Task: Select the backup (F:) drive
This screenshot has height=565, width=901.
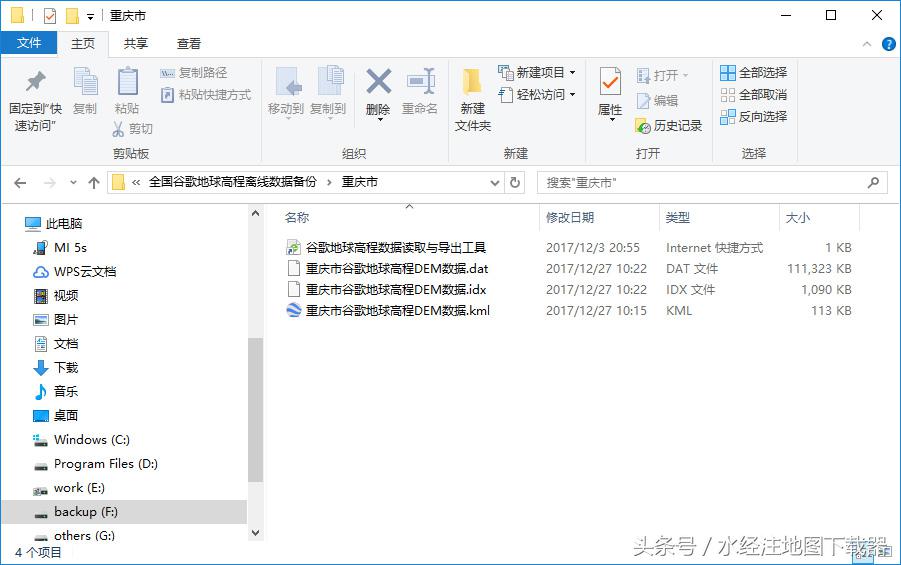Action: point(124,512)
